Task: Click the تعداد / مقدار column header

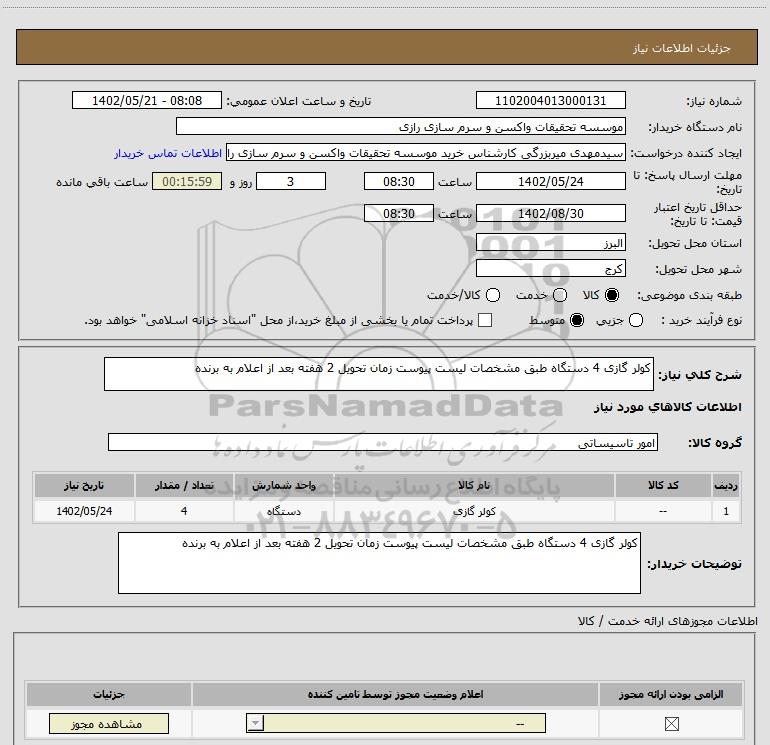Action: pyautogui.click(x=184, y=485)
